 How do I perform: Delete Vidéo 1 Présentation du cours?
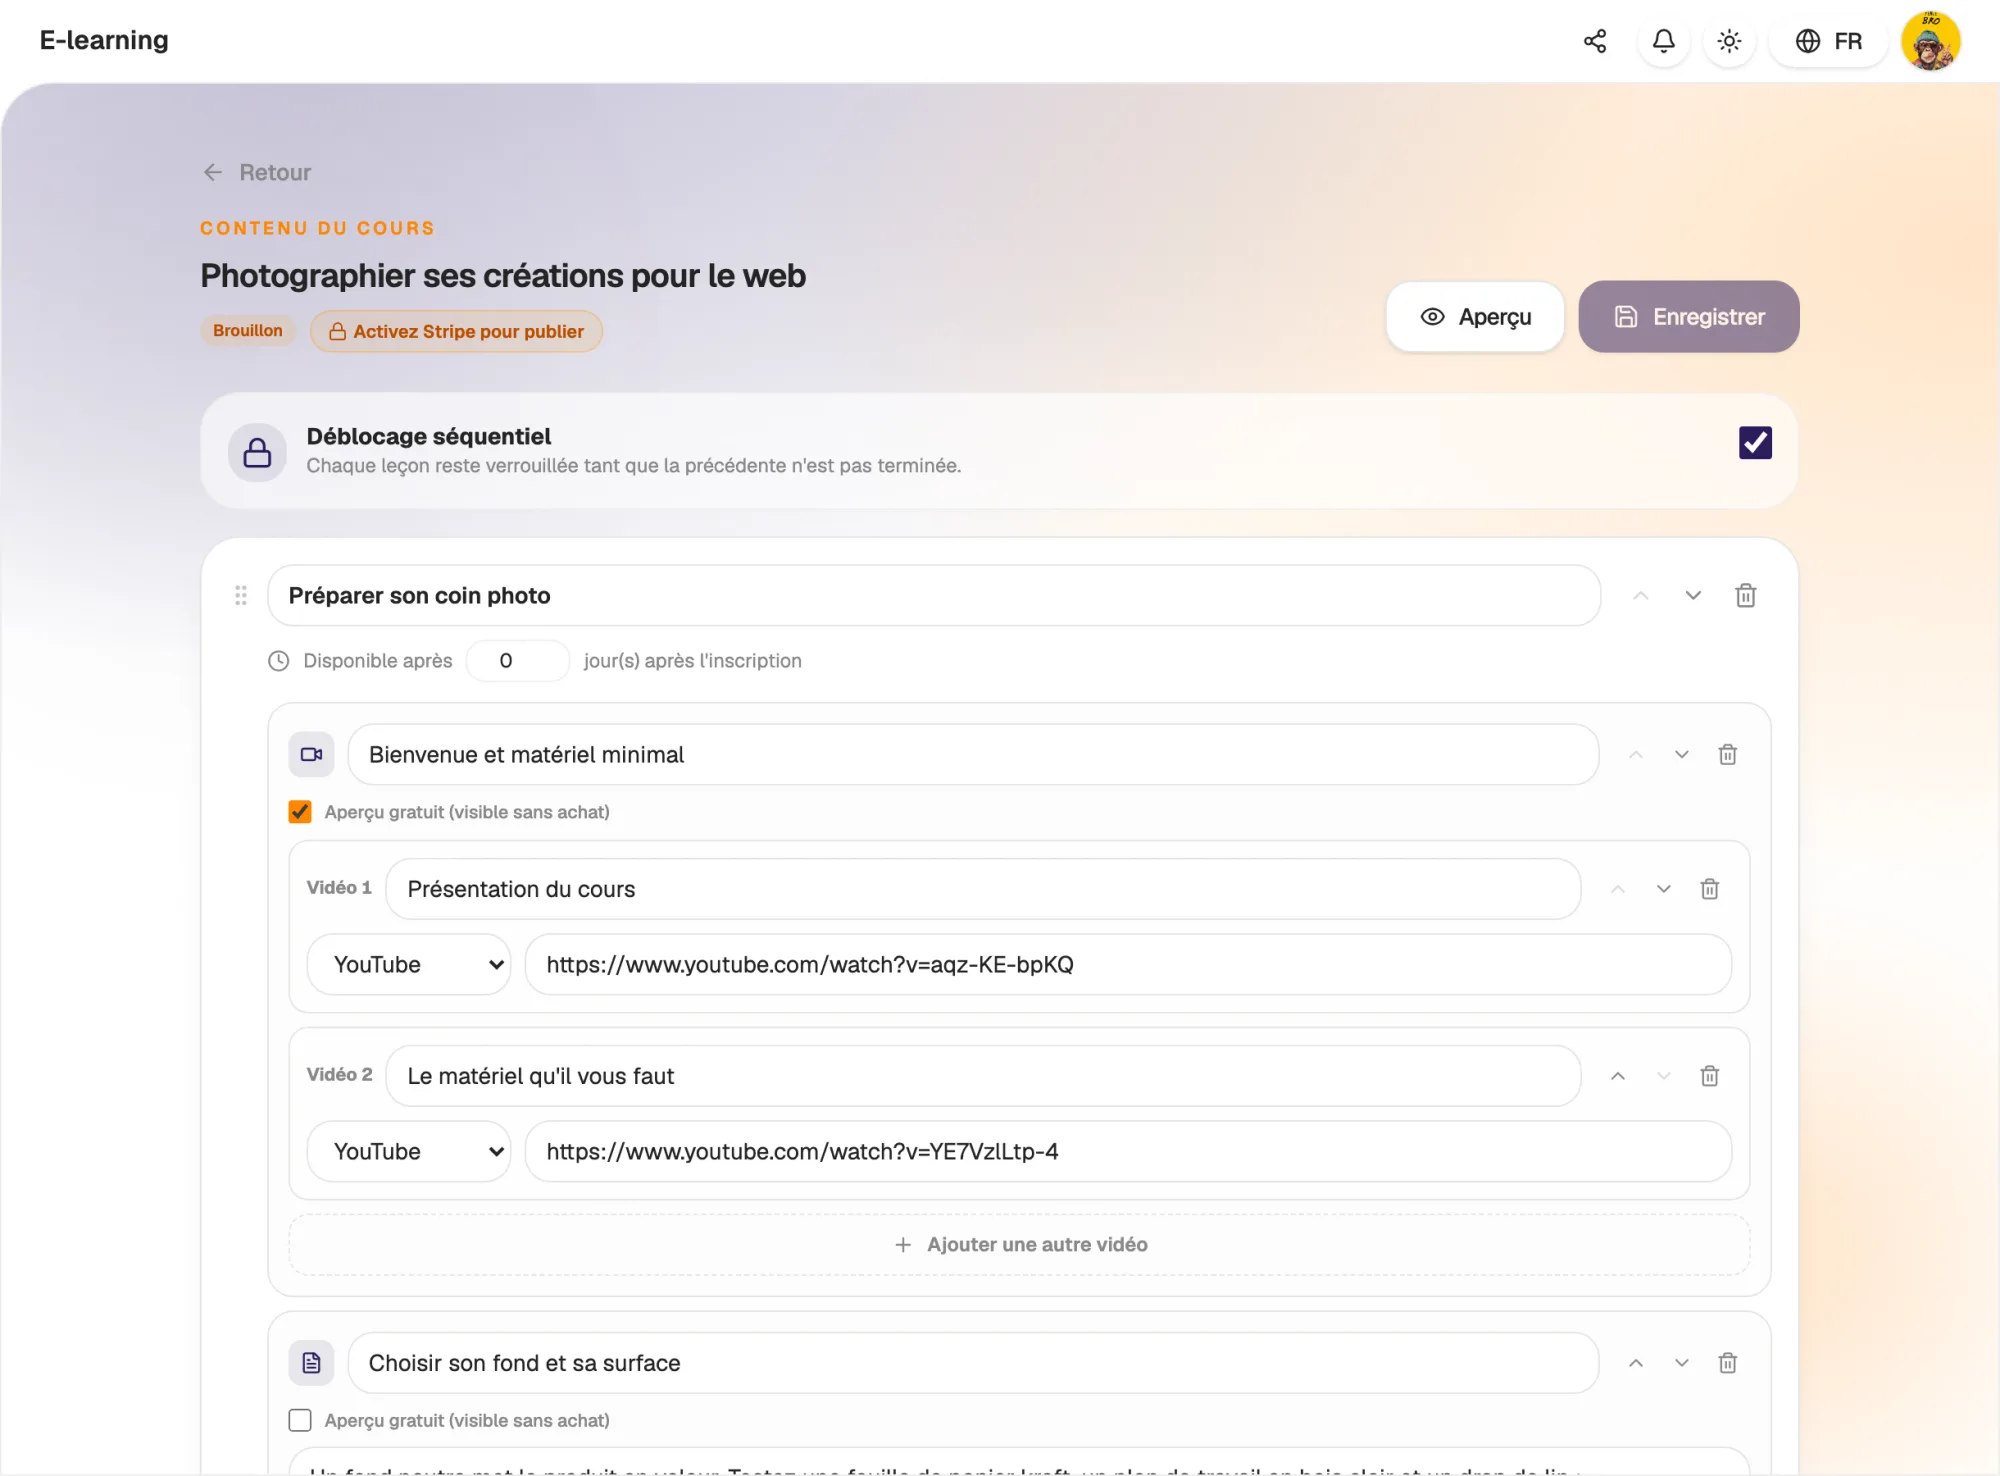pos(1710,889)
